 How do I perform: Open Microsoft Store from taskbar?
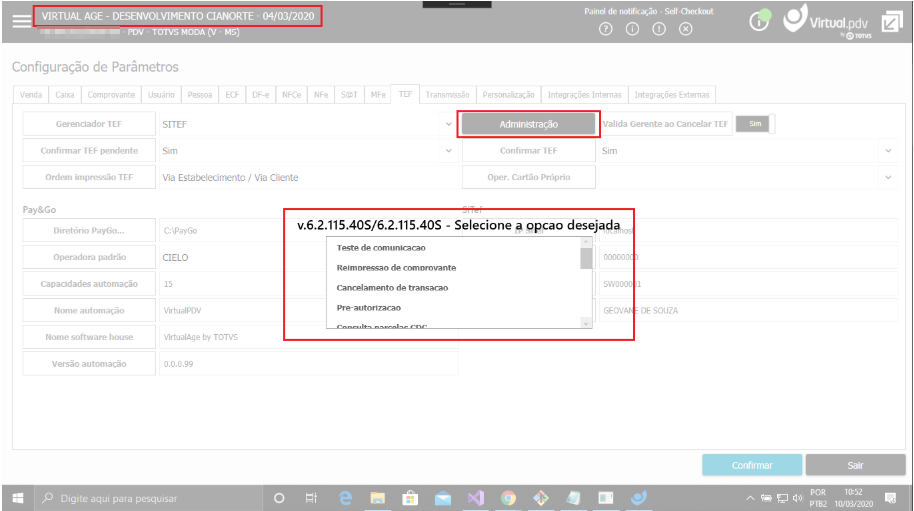tap(410, 498)
